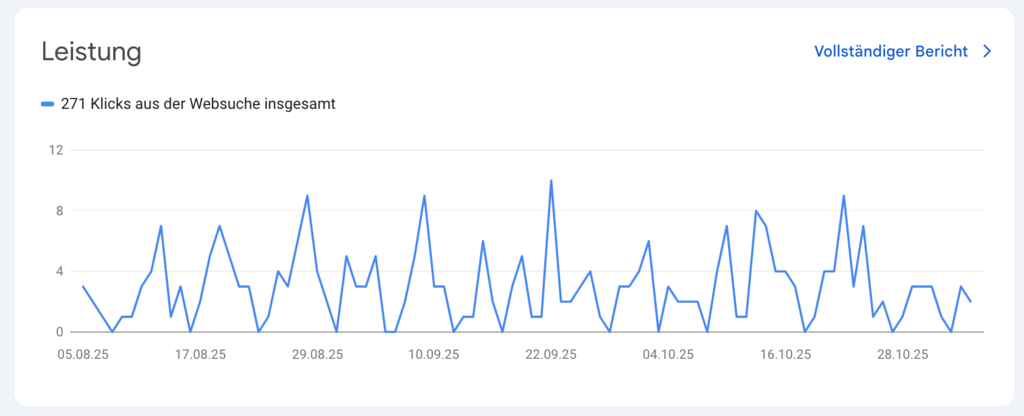Open the Vollständiger Bericht link
1024x416 pixels.
890,52
